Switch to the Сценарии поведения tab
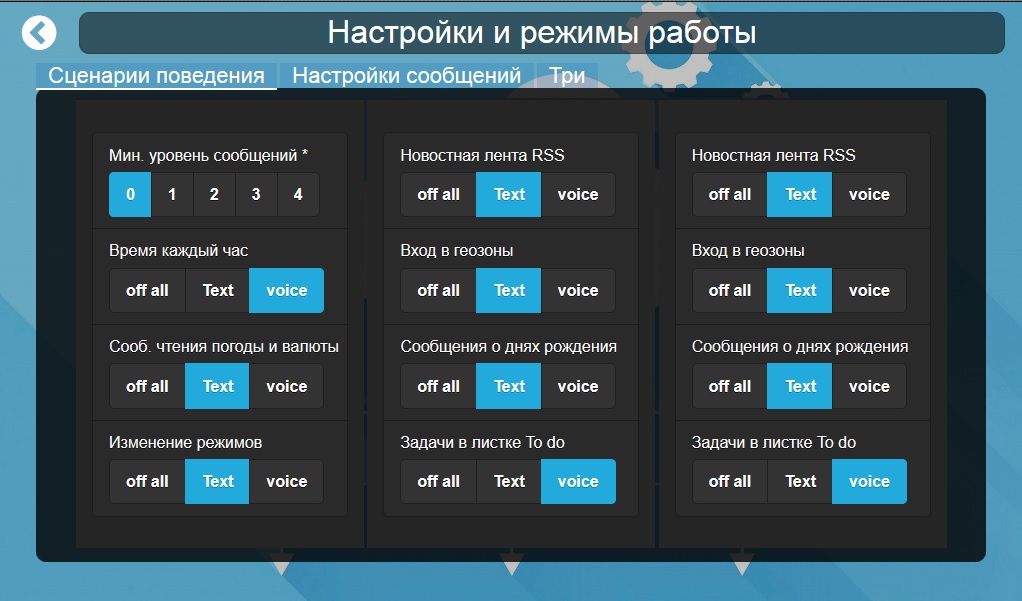 [156, 76]
